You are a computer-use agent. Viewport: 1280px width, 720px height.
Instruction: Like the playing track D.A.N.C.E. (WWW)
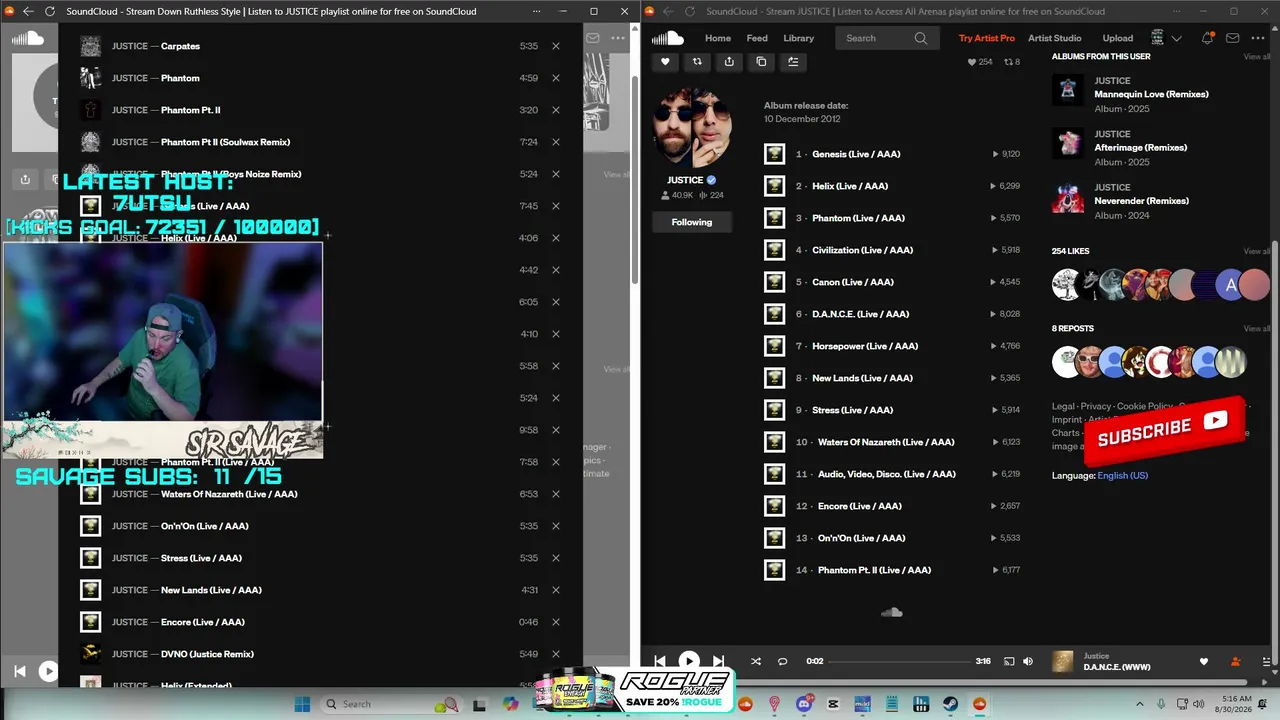(x=1204, y=661)
